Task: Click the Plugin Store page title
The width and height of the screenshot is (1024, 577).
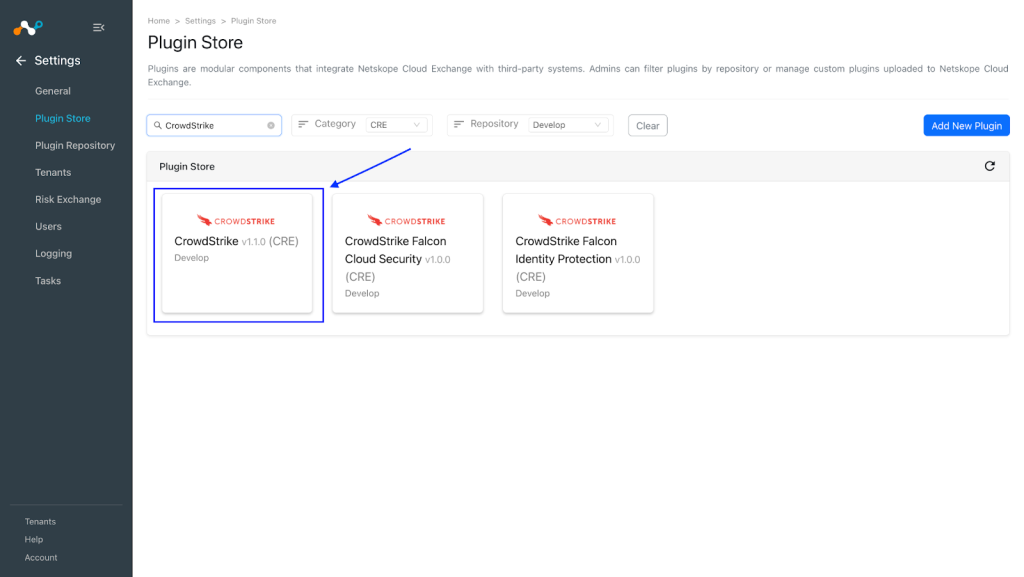Action: pos(195,42)
